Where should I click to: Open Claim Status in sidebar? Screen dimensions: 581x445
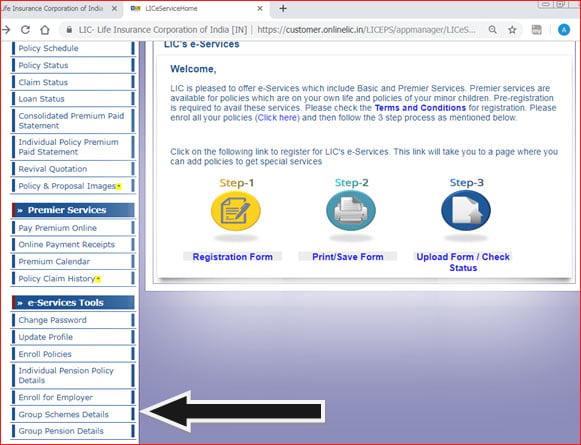[73, 82]
